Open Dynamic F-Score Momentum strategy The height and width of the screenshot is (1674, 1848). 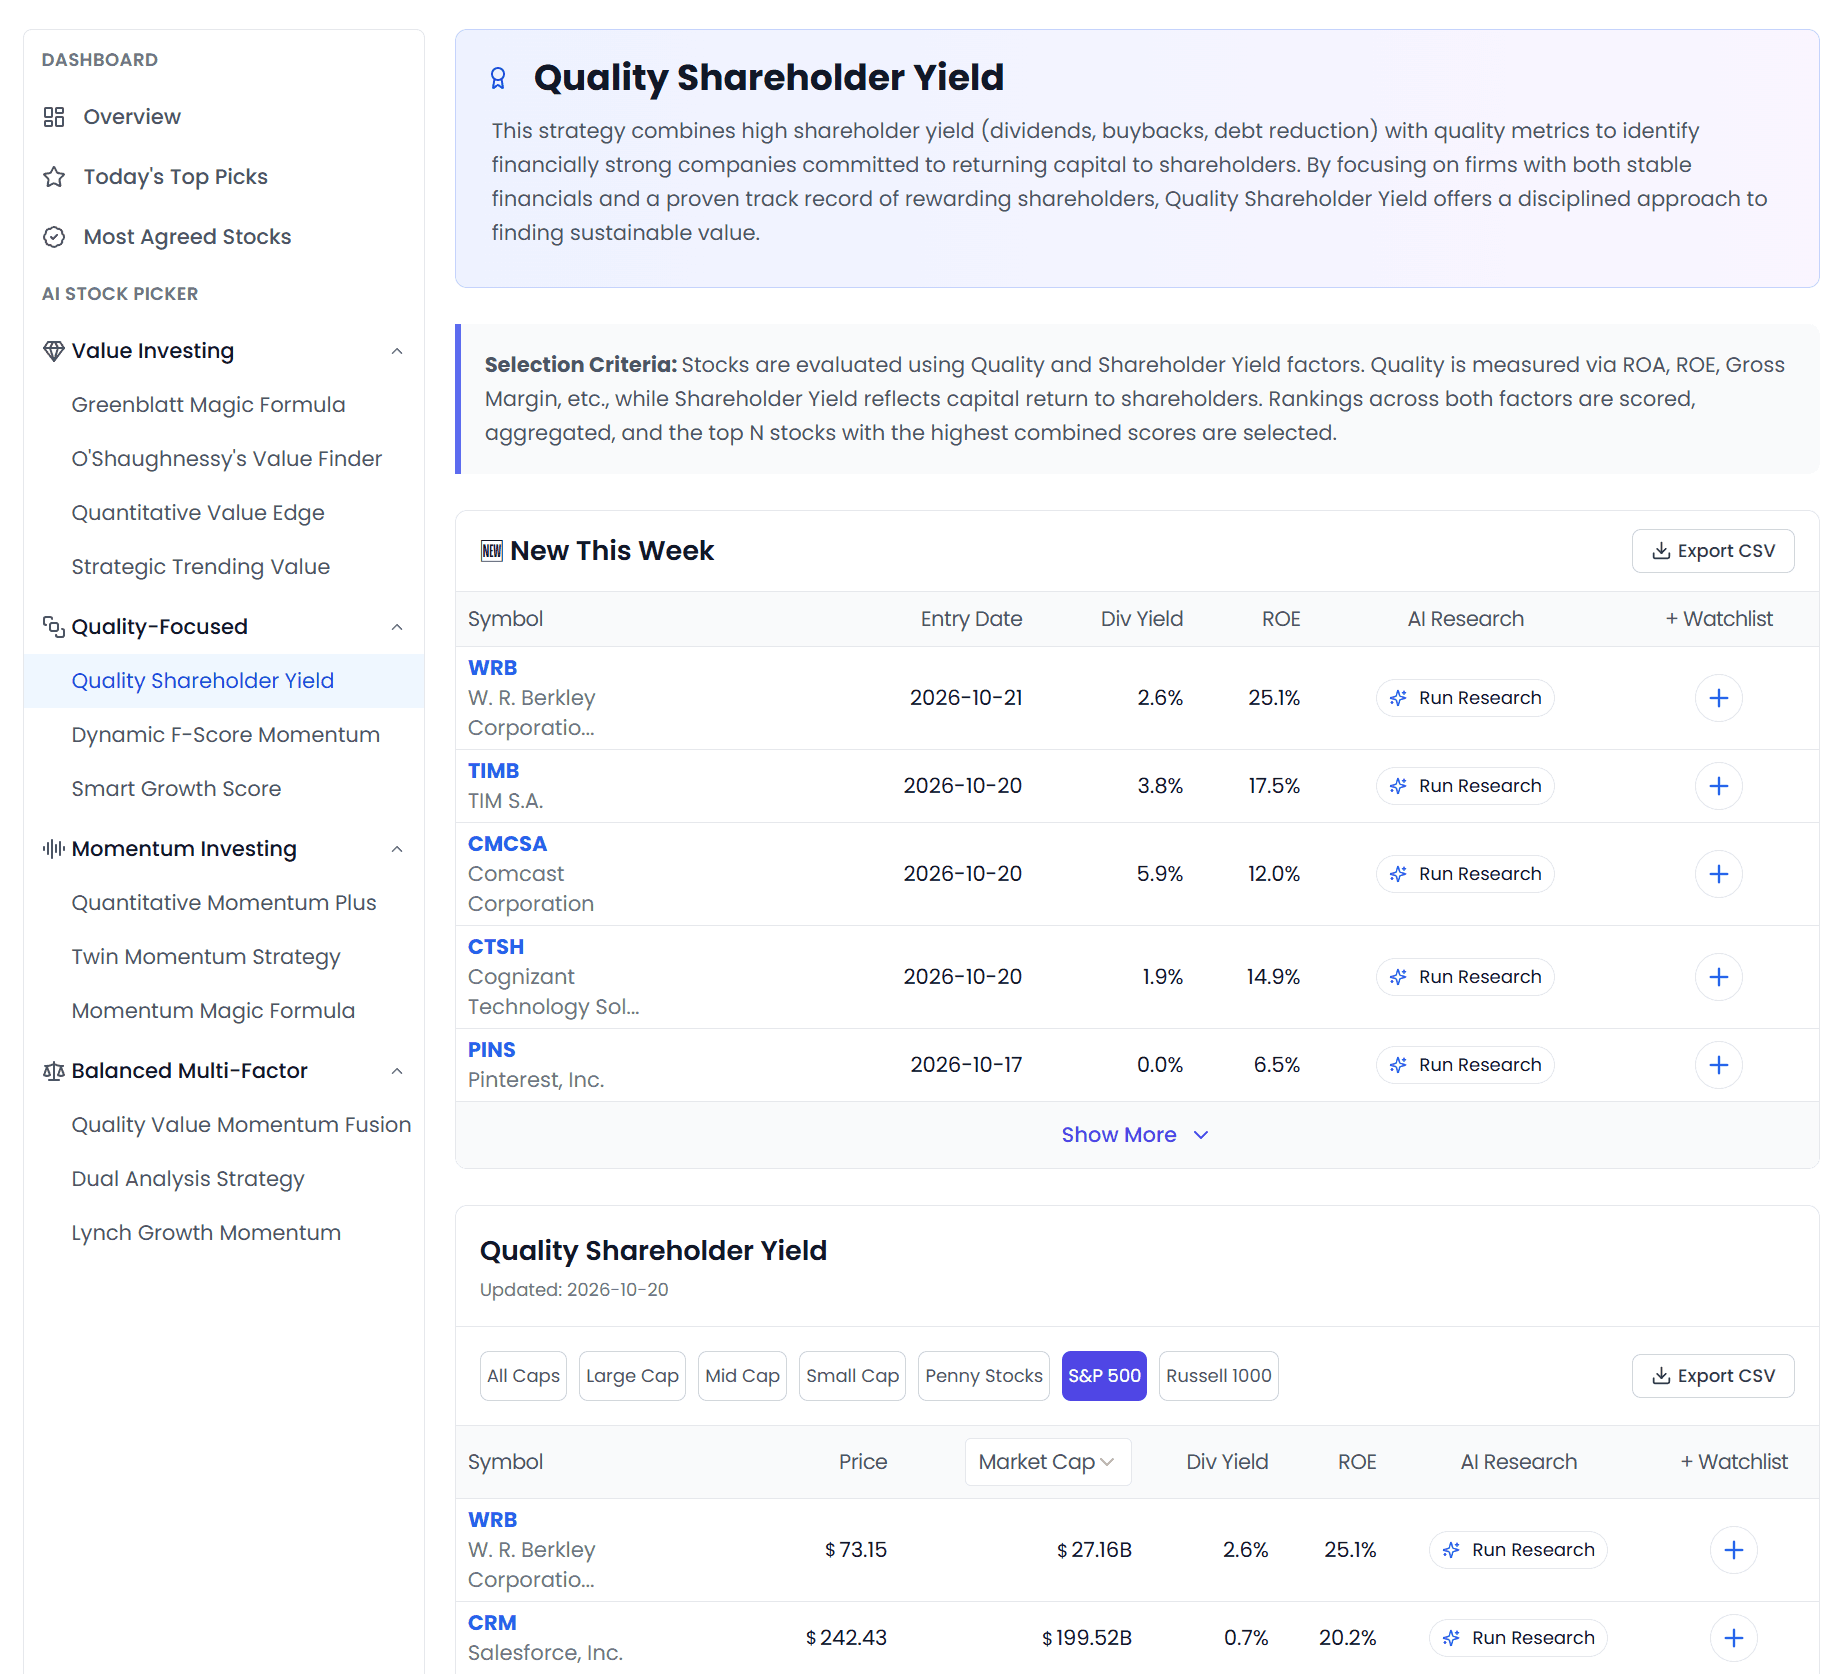[x=225, y=735]
